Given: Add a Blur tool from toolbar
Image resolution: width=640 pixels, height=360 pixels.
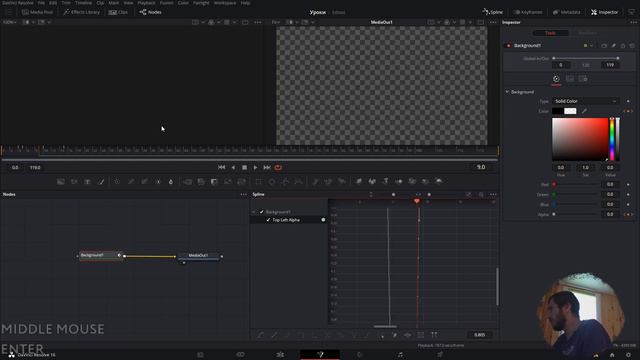Looking at the screenshot, I should tap(171, 182).
